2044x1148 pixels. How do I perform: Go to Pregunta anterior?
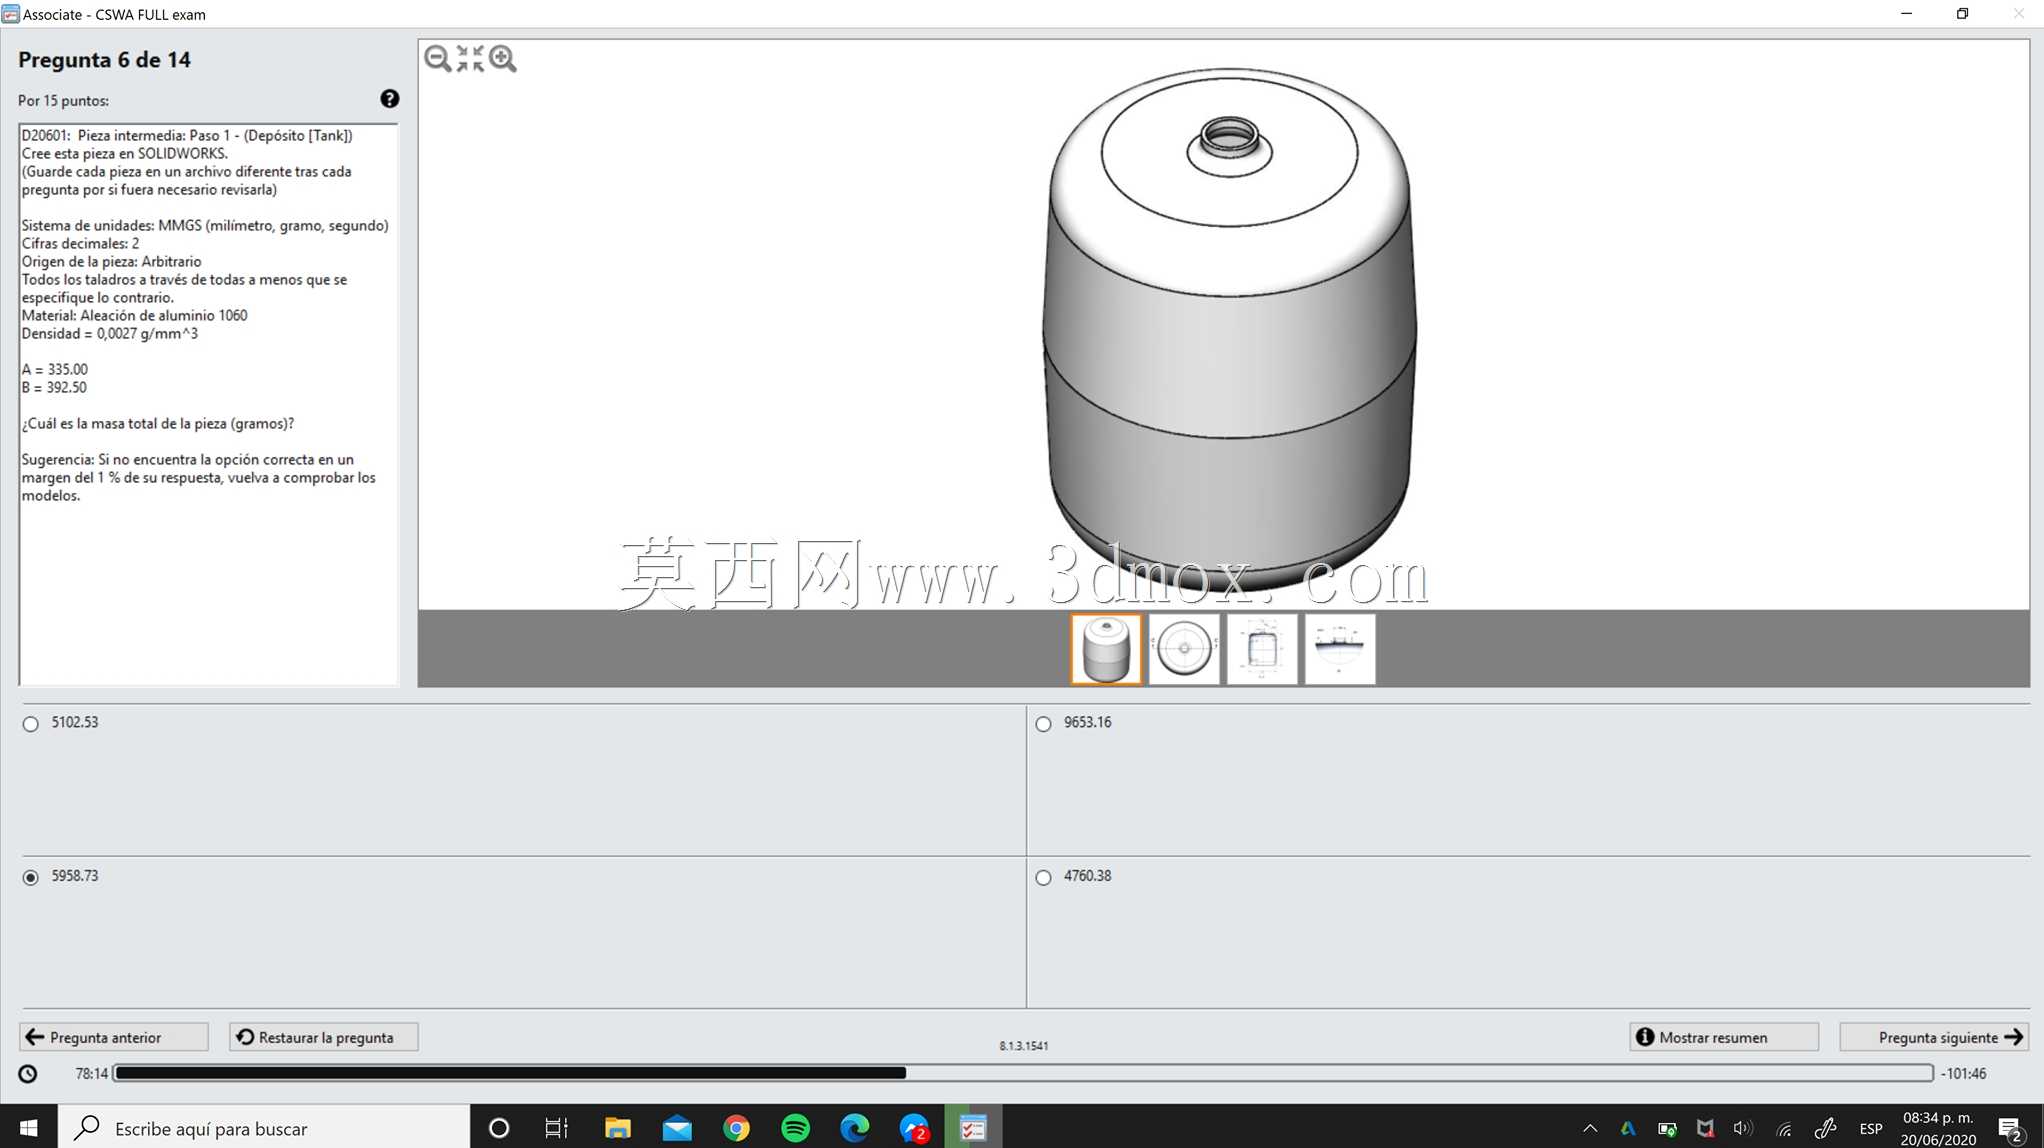pos(114,1037)
